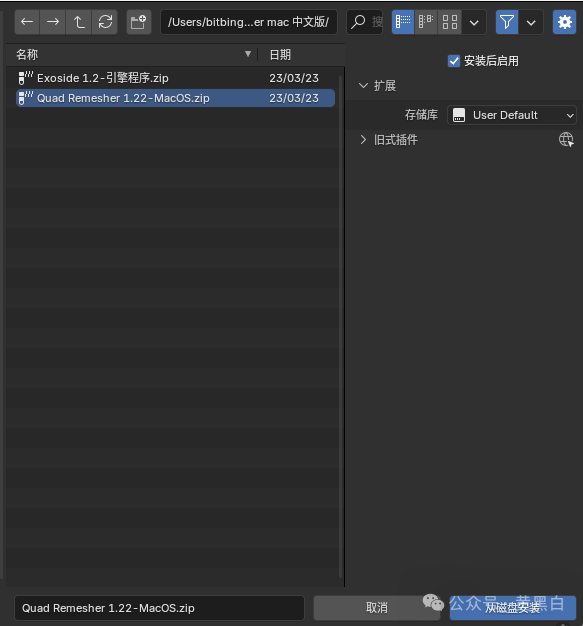The image size is (583, 626).
Task: Click the date of Exoside file
Action: click(x=294, y=78)
